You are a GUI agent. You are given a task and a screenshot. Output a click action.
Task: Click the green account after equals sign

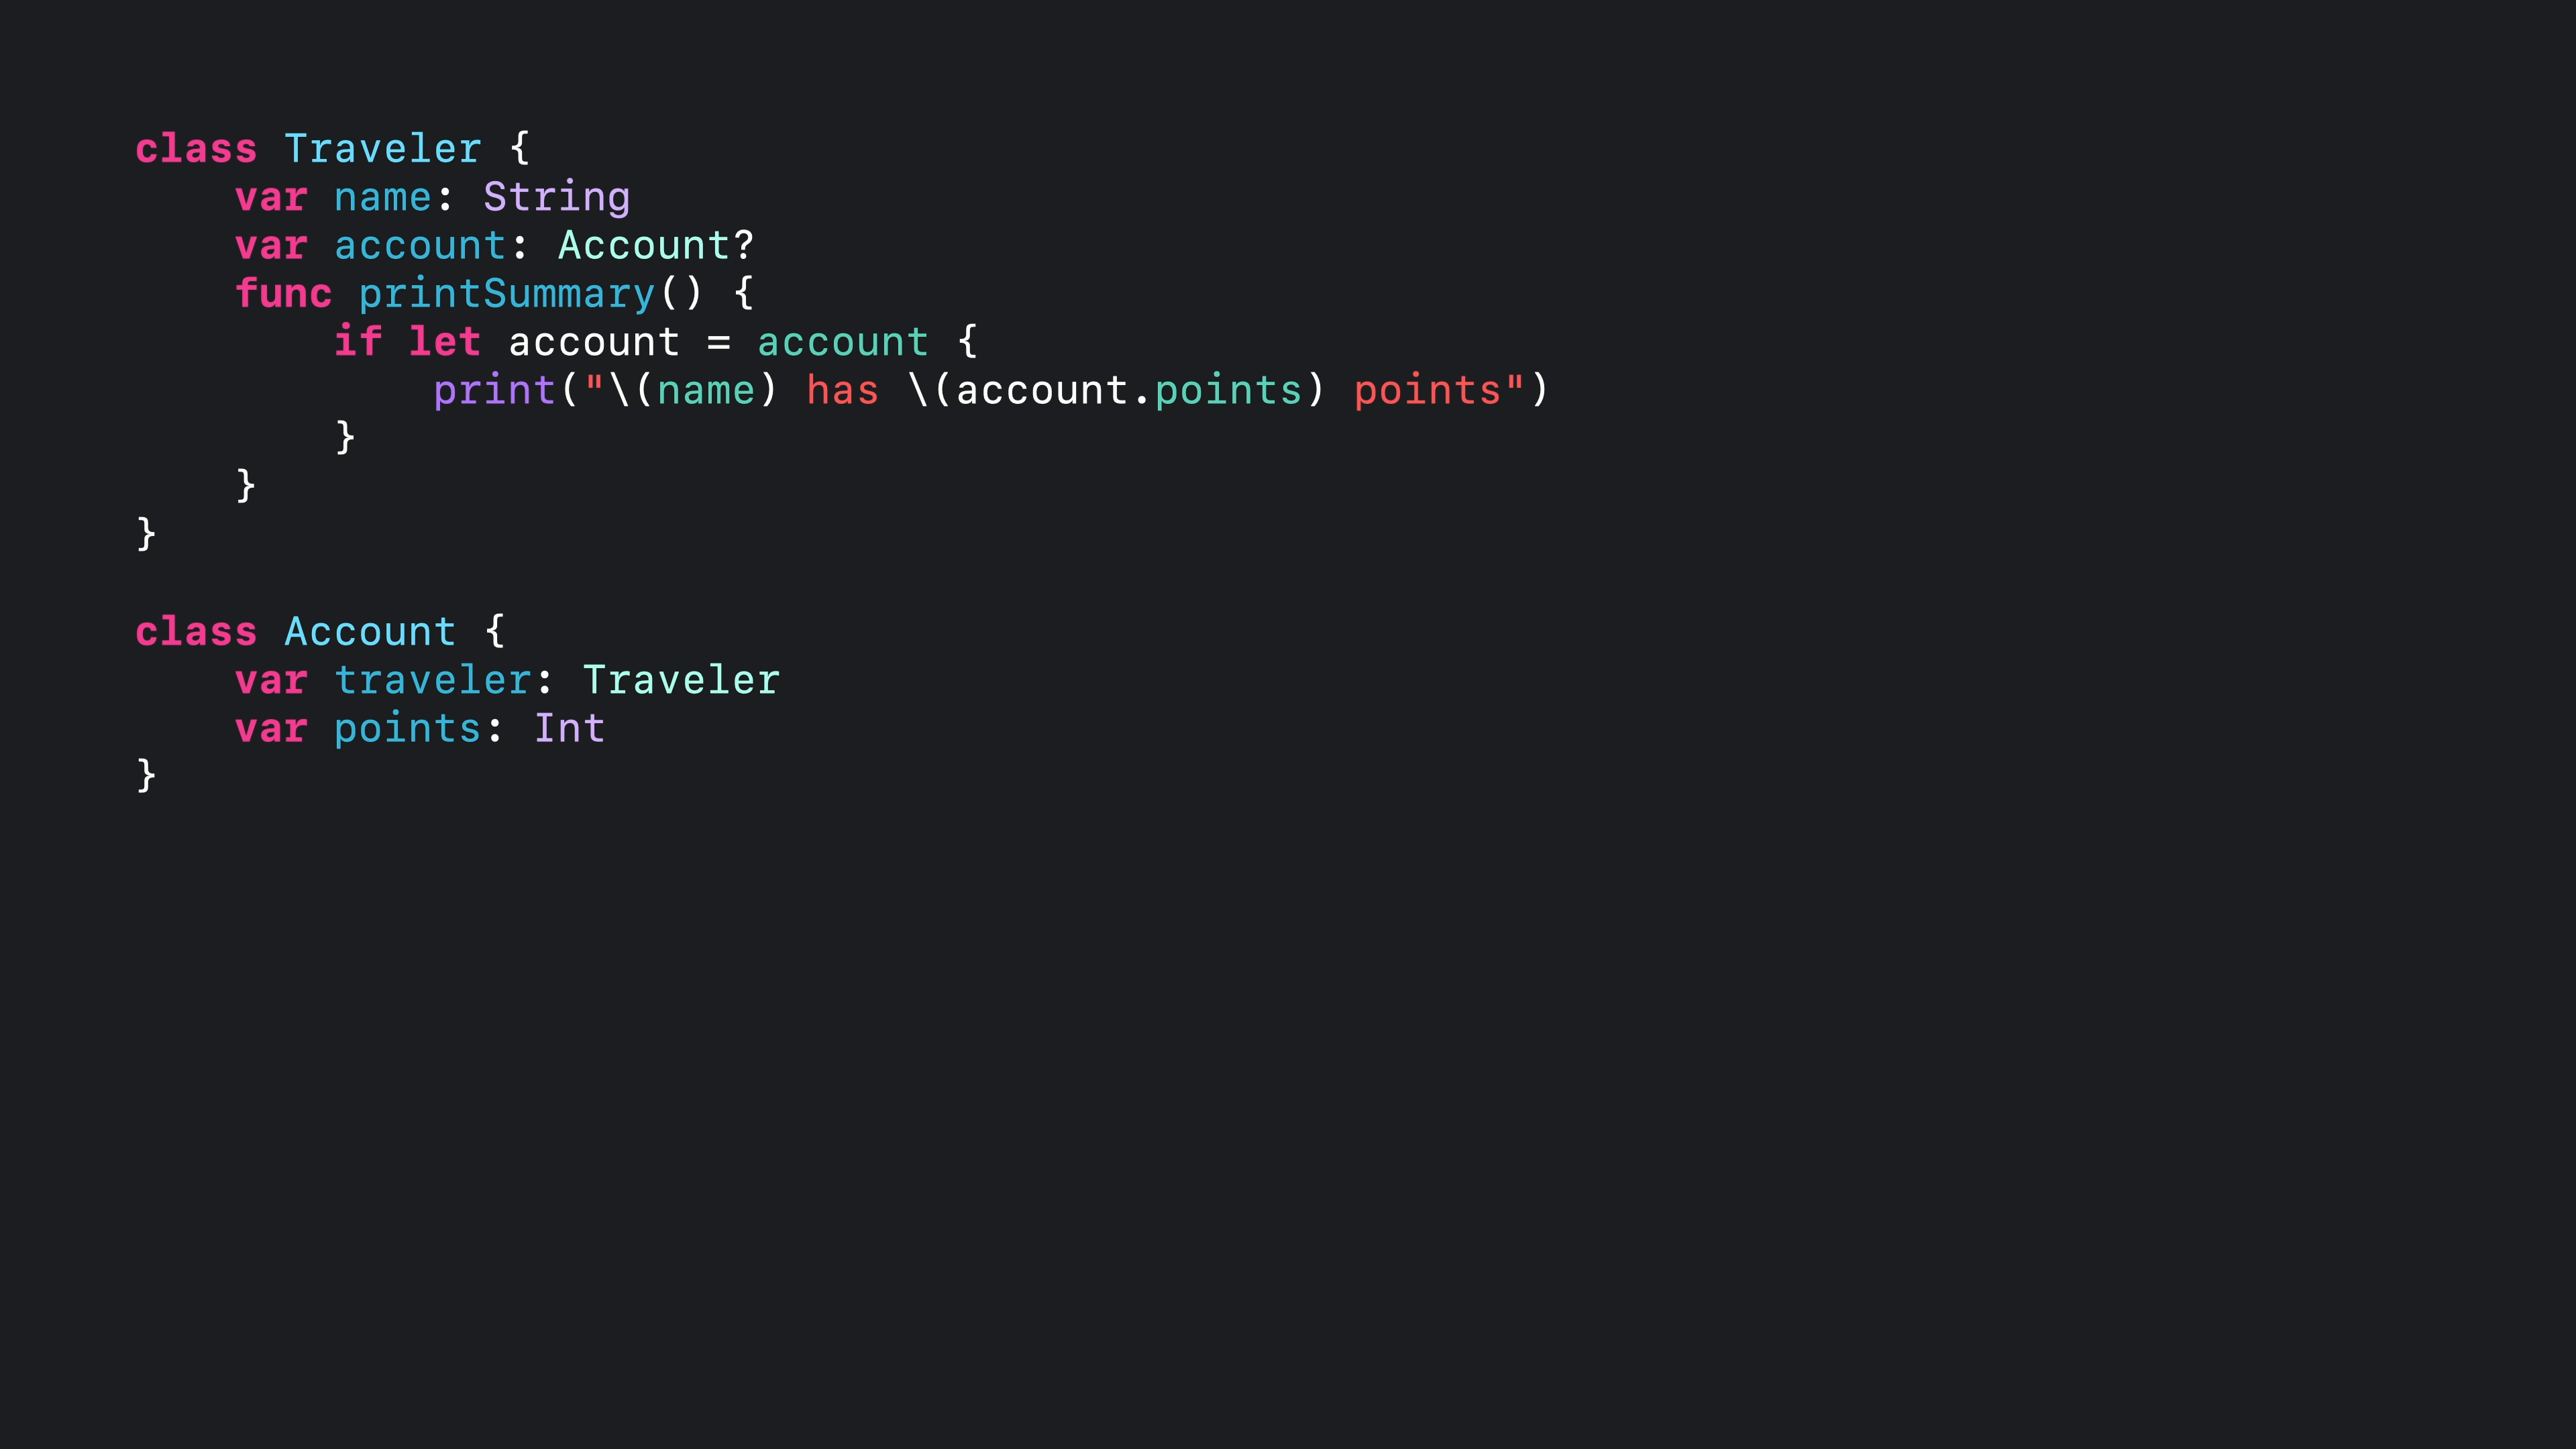pyautogui.click(x=843, y=342)
